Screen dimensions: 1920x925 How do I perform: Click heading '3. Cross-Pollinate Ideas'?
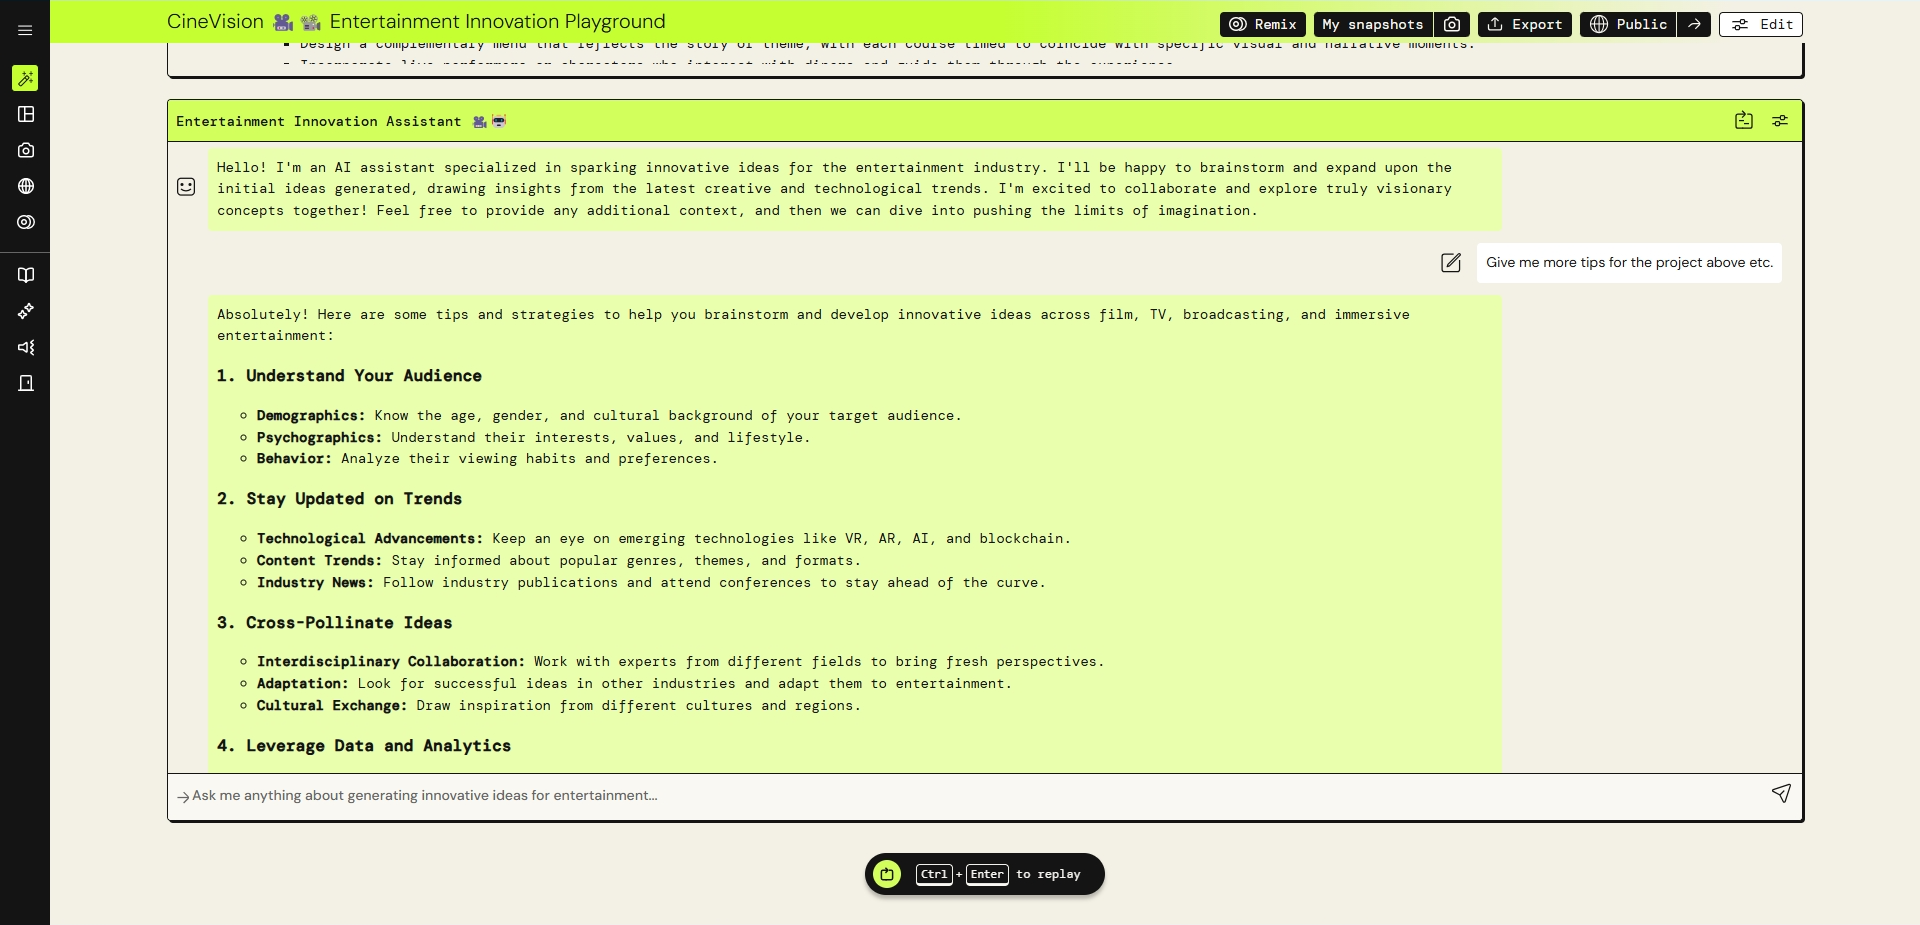(334, 623)
